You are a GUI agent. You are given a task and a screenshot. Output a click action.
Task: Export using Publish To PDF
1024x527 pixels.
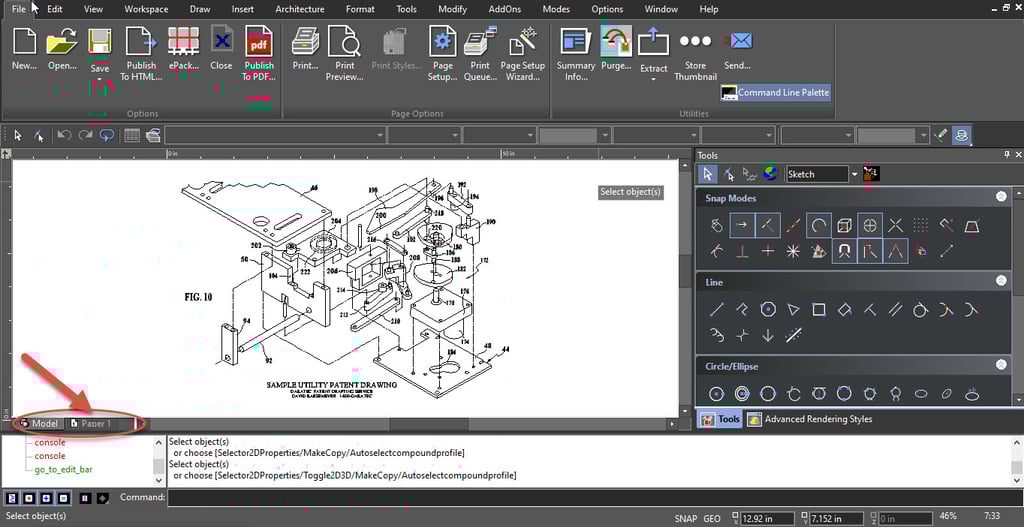[259, 42]
